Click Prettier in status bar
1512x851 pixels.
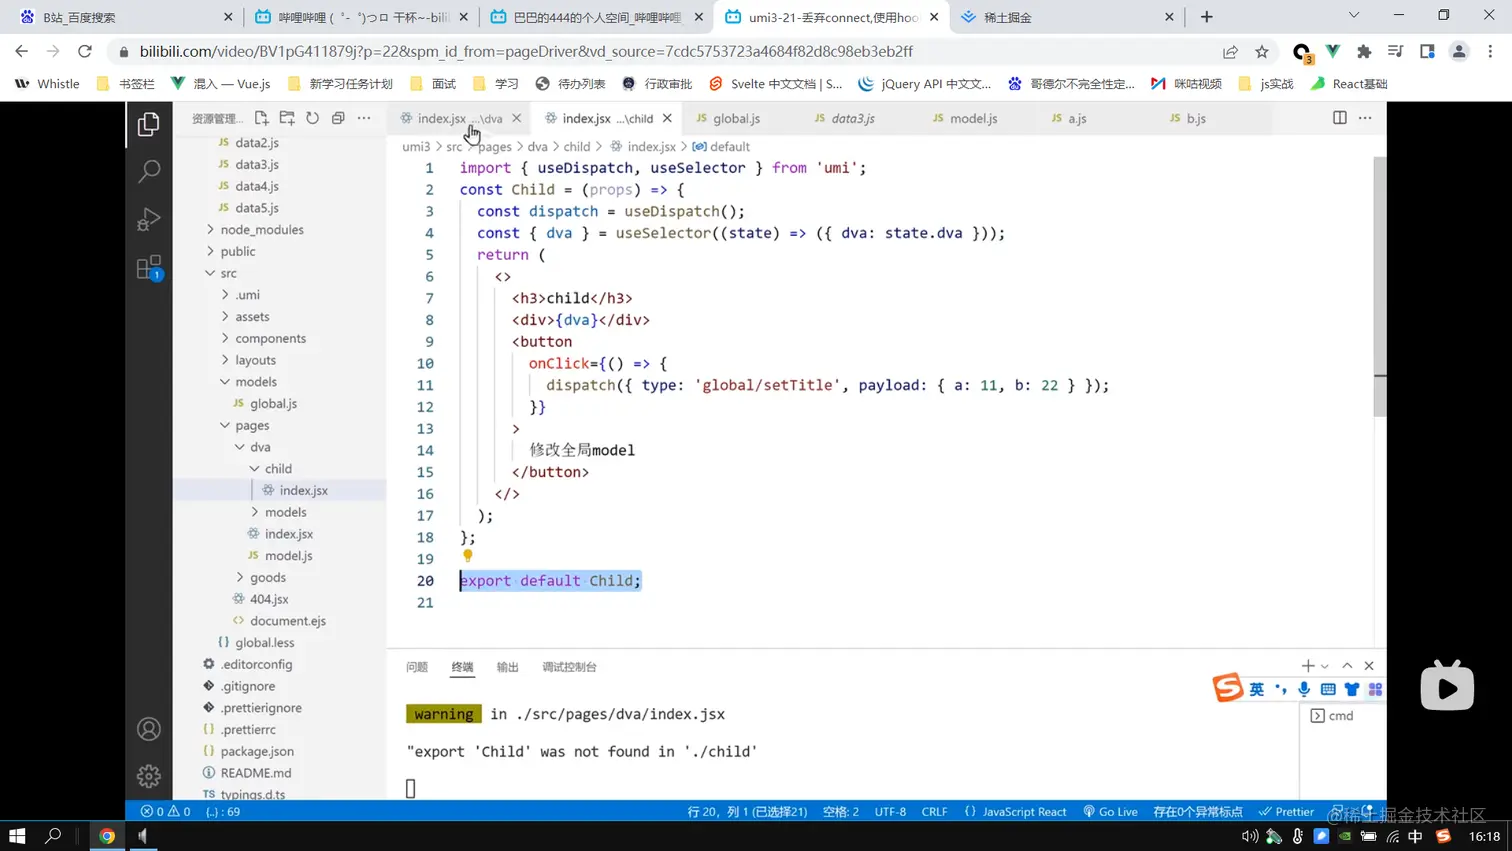coord(1287,812)
